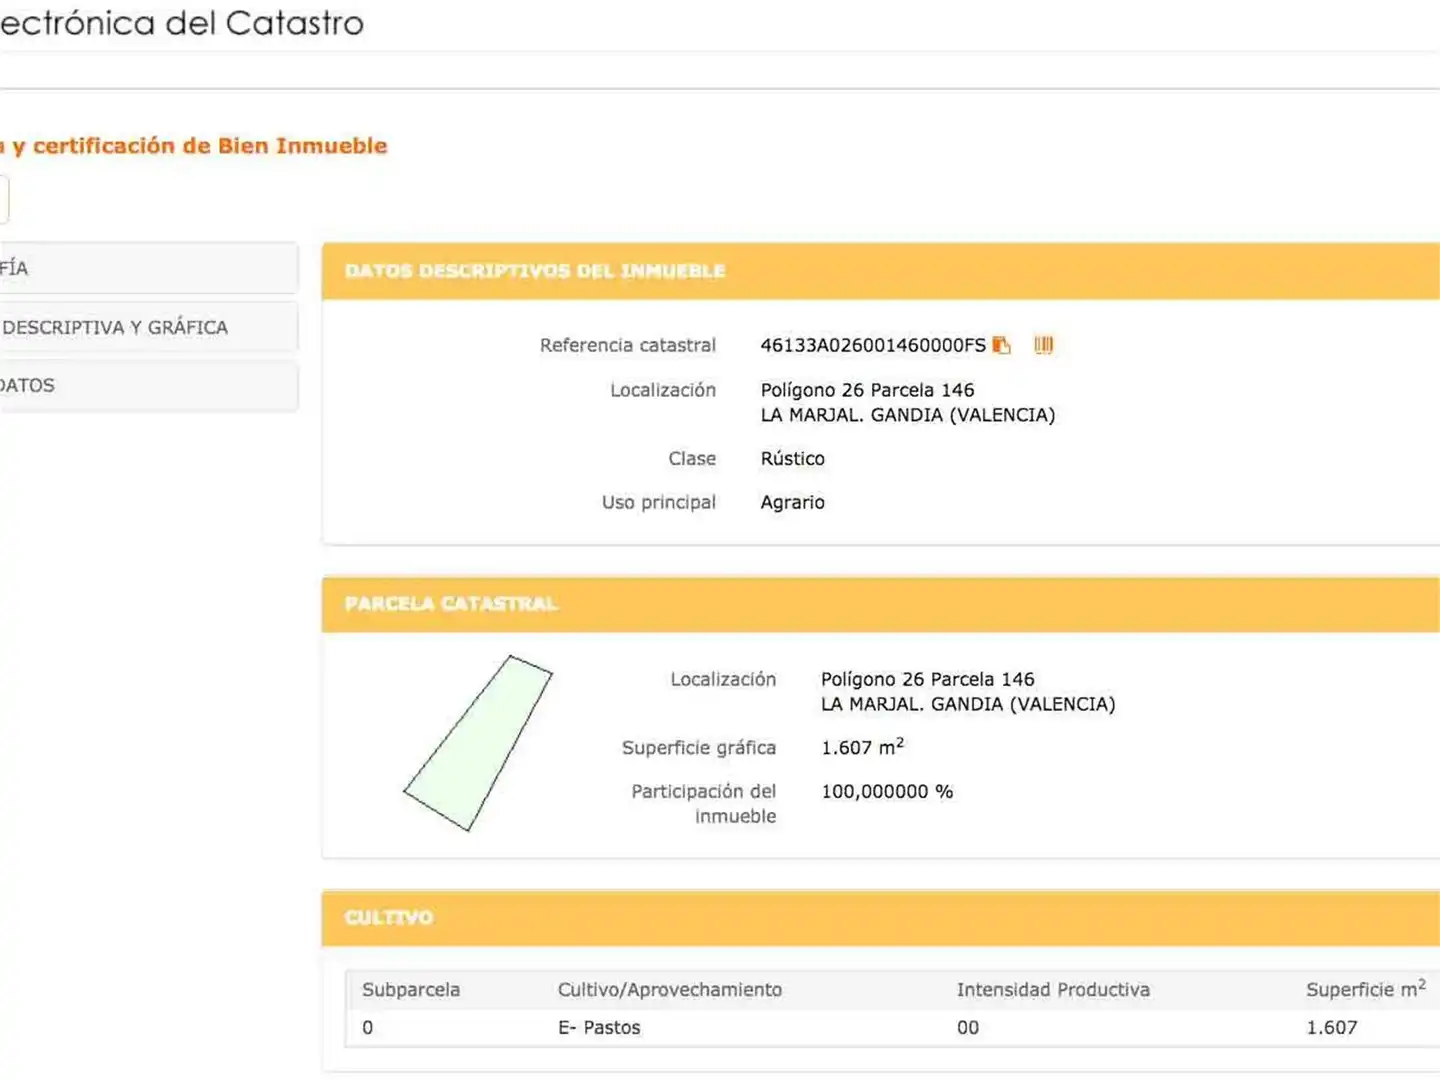1440x1080 pixels.
Task: Click the E- Pastos crop cell
Action: (599, 1027)
